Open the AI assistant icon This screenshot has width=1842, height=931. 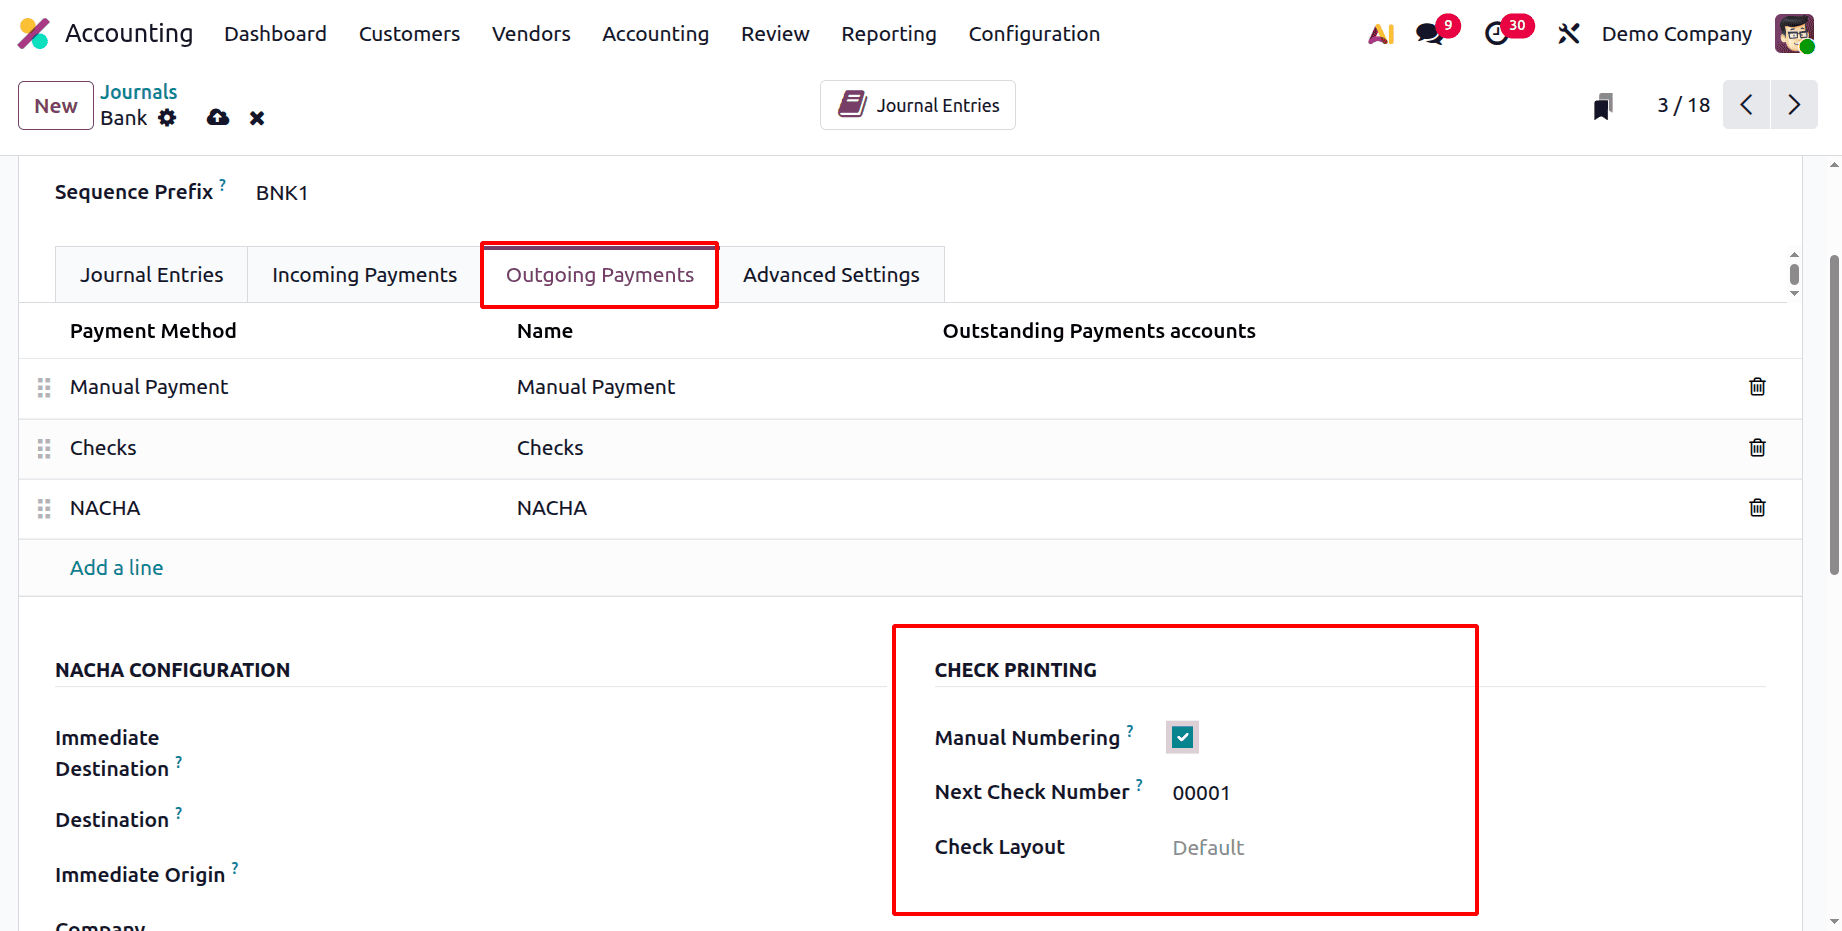coord(1381,33)
